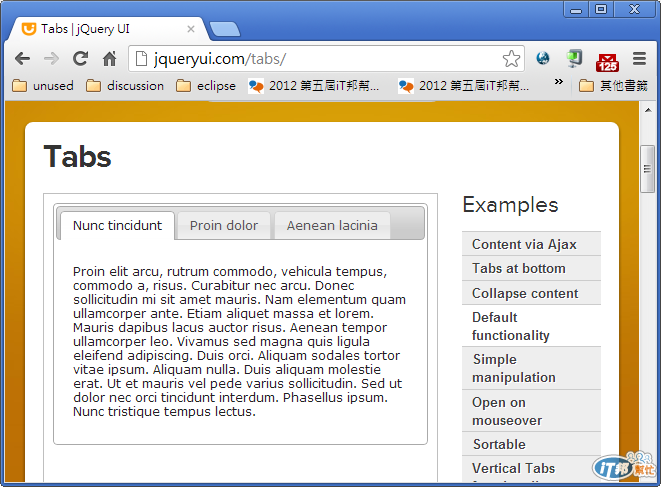Open the Vertical Tabs example

click(531, 468)
